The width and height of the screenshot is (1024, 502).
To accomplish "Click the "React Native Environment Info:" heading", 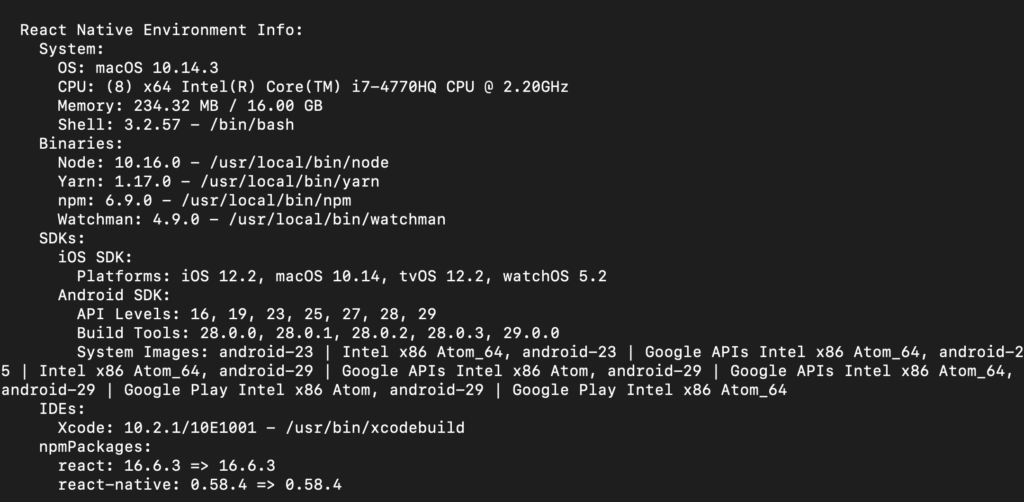I will pyautogui.click(x=161, y=30).
